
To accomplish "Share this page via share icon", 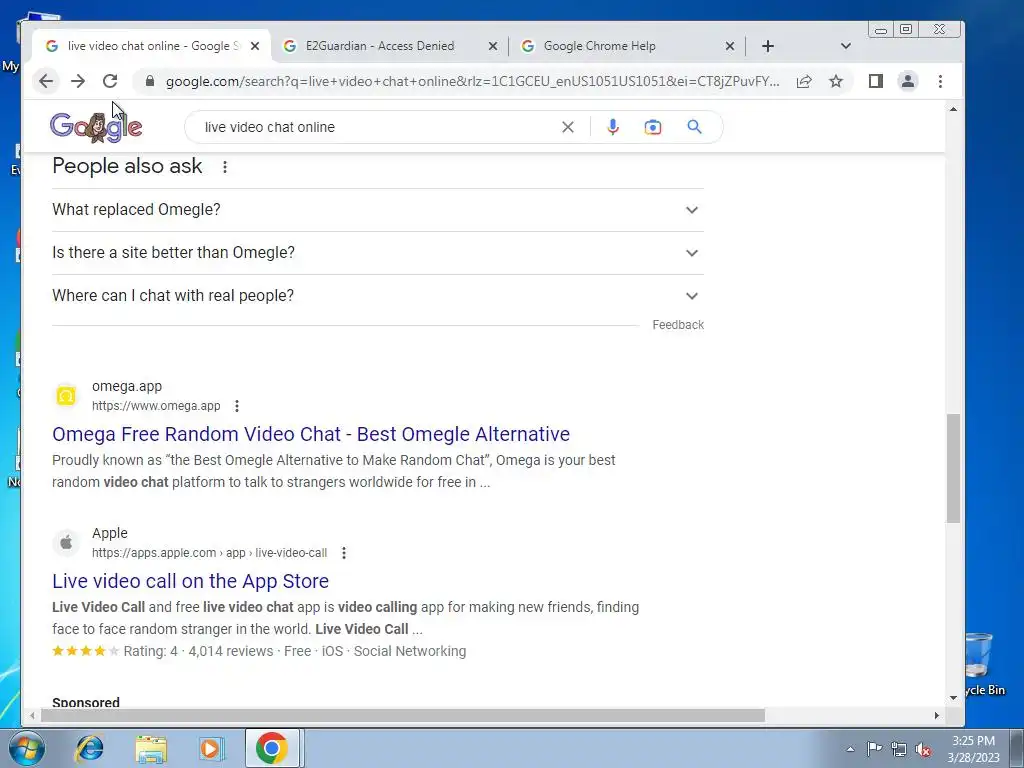I will (804, 81).
